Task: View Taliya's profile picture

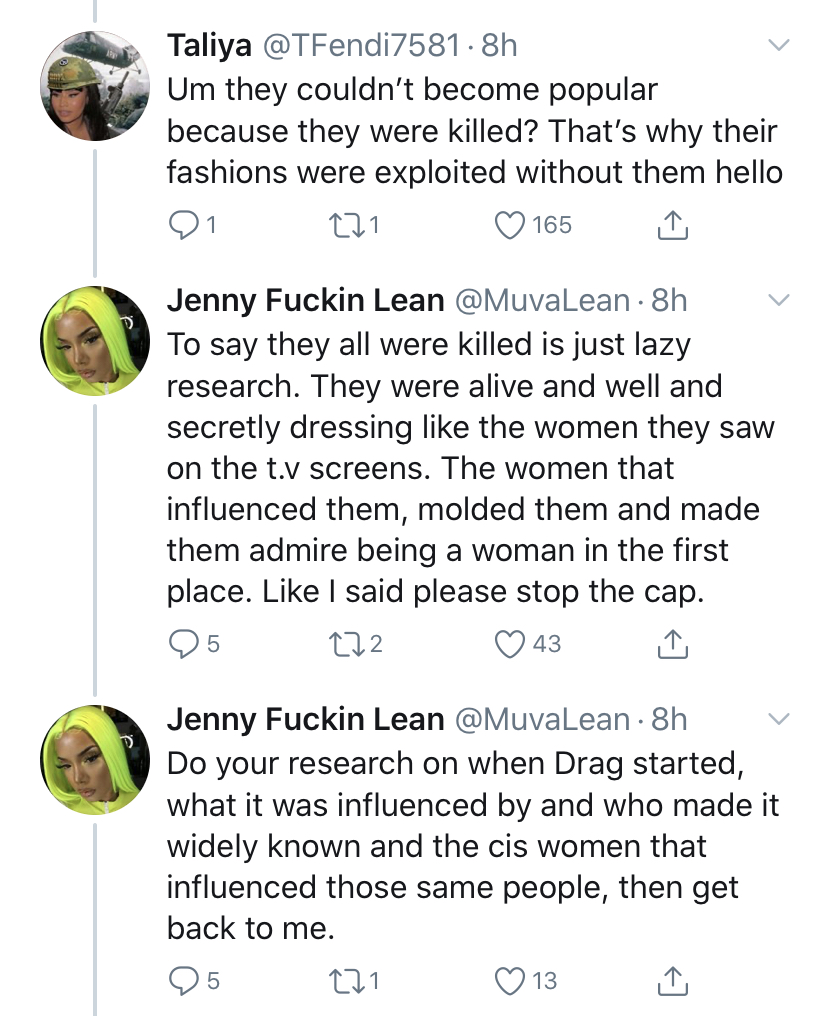Action: point(95,86)
